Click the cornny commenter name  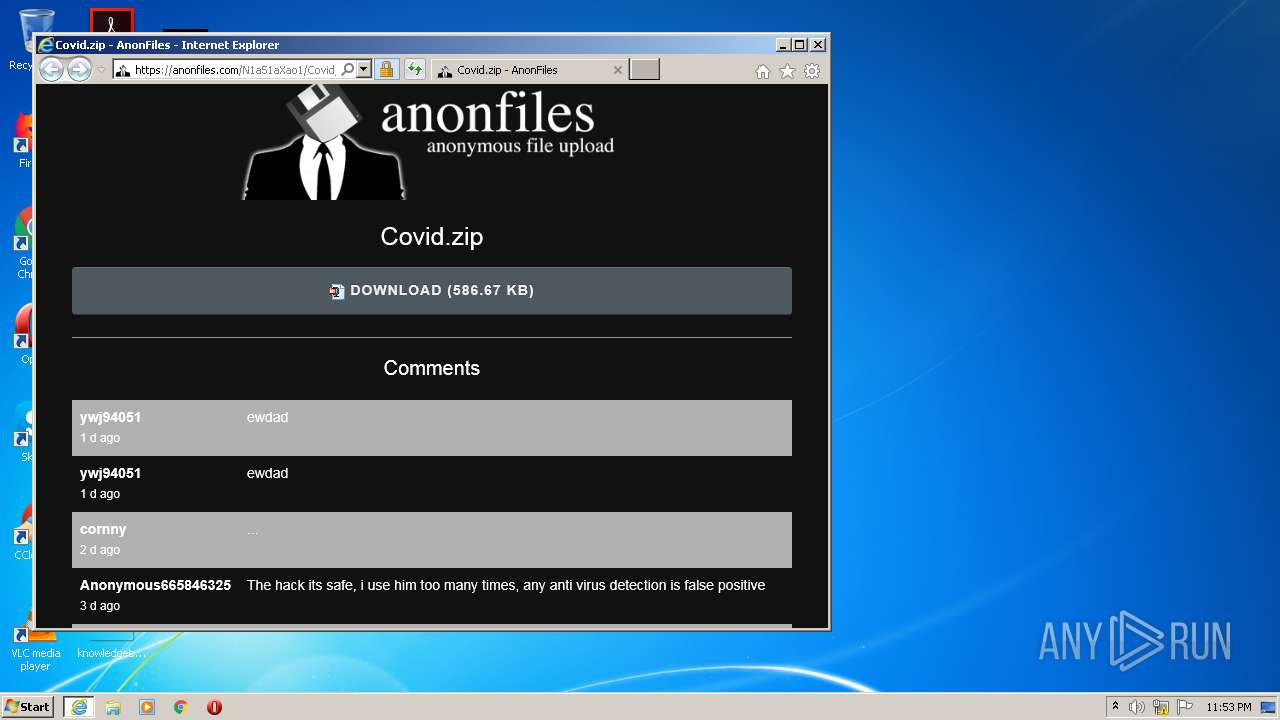tap(103, 529)
